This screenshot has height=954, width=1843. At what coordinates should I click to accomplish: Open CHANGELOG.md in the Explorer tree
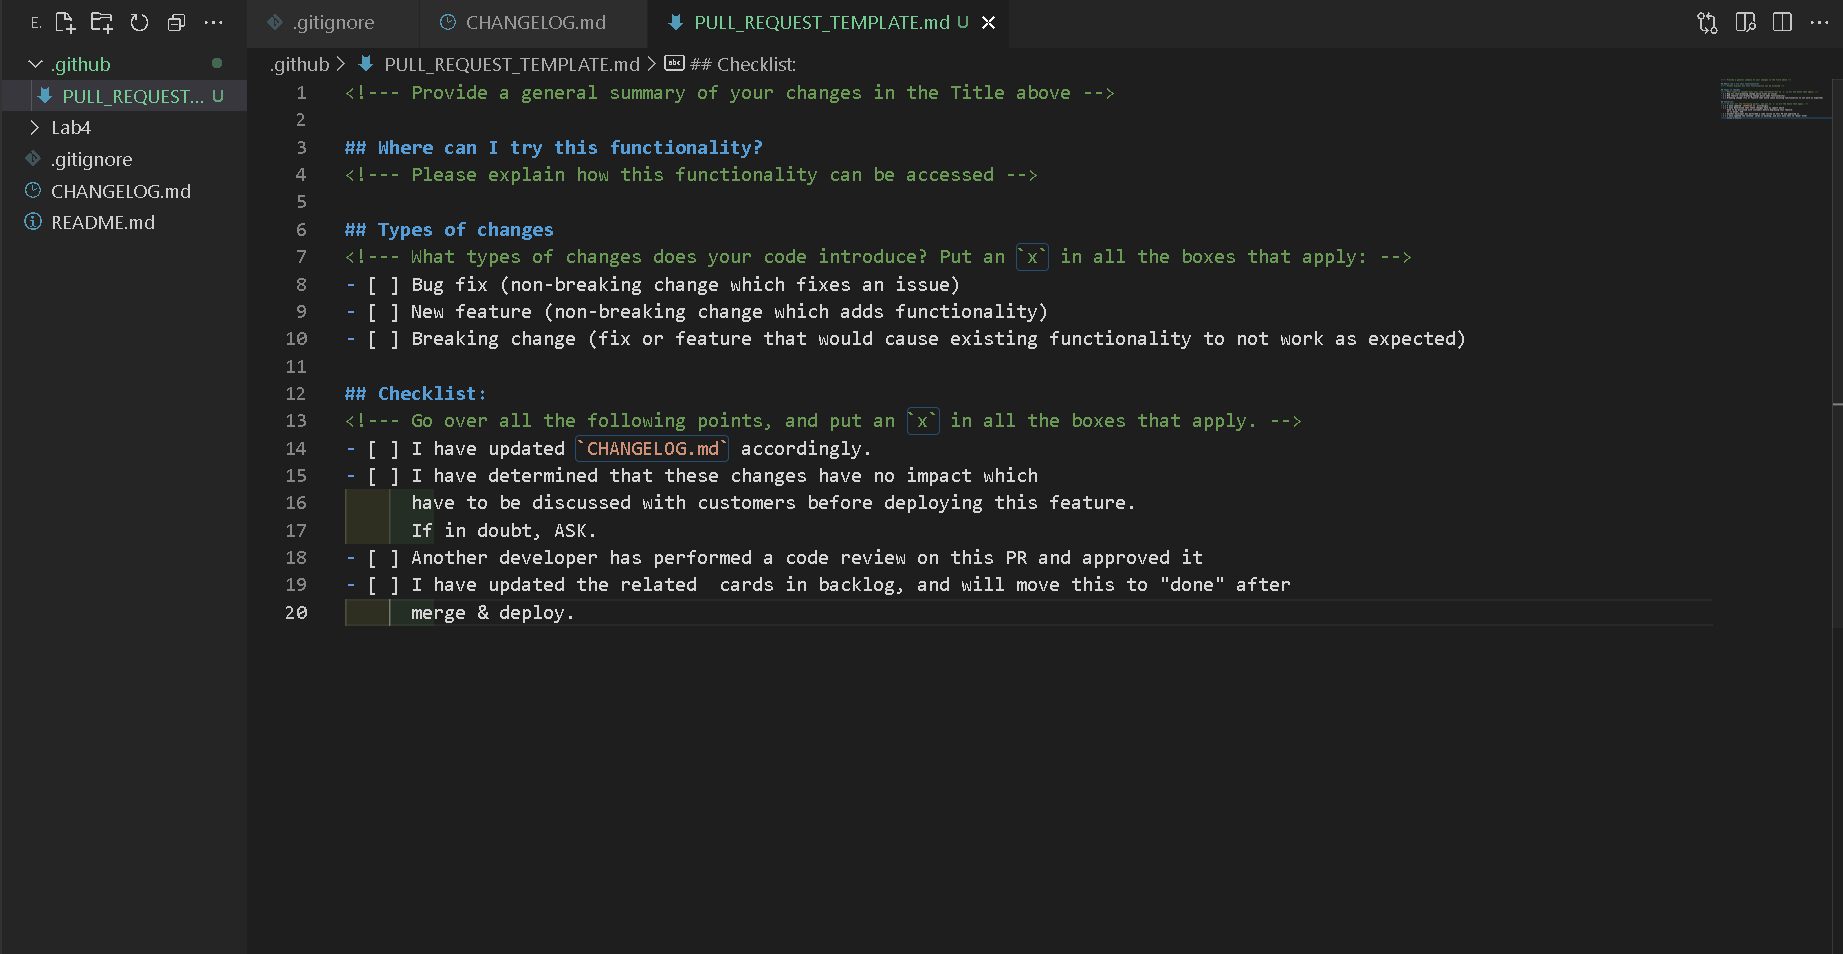(120, 191)
